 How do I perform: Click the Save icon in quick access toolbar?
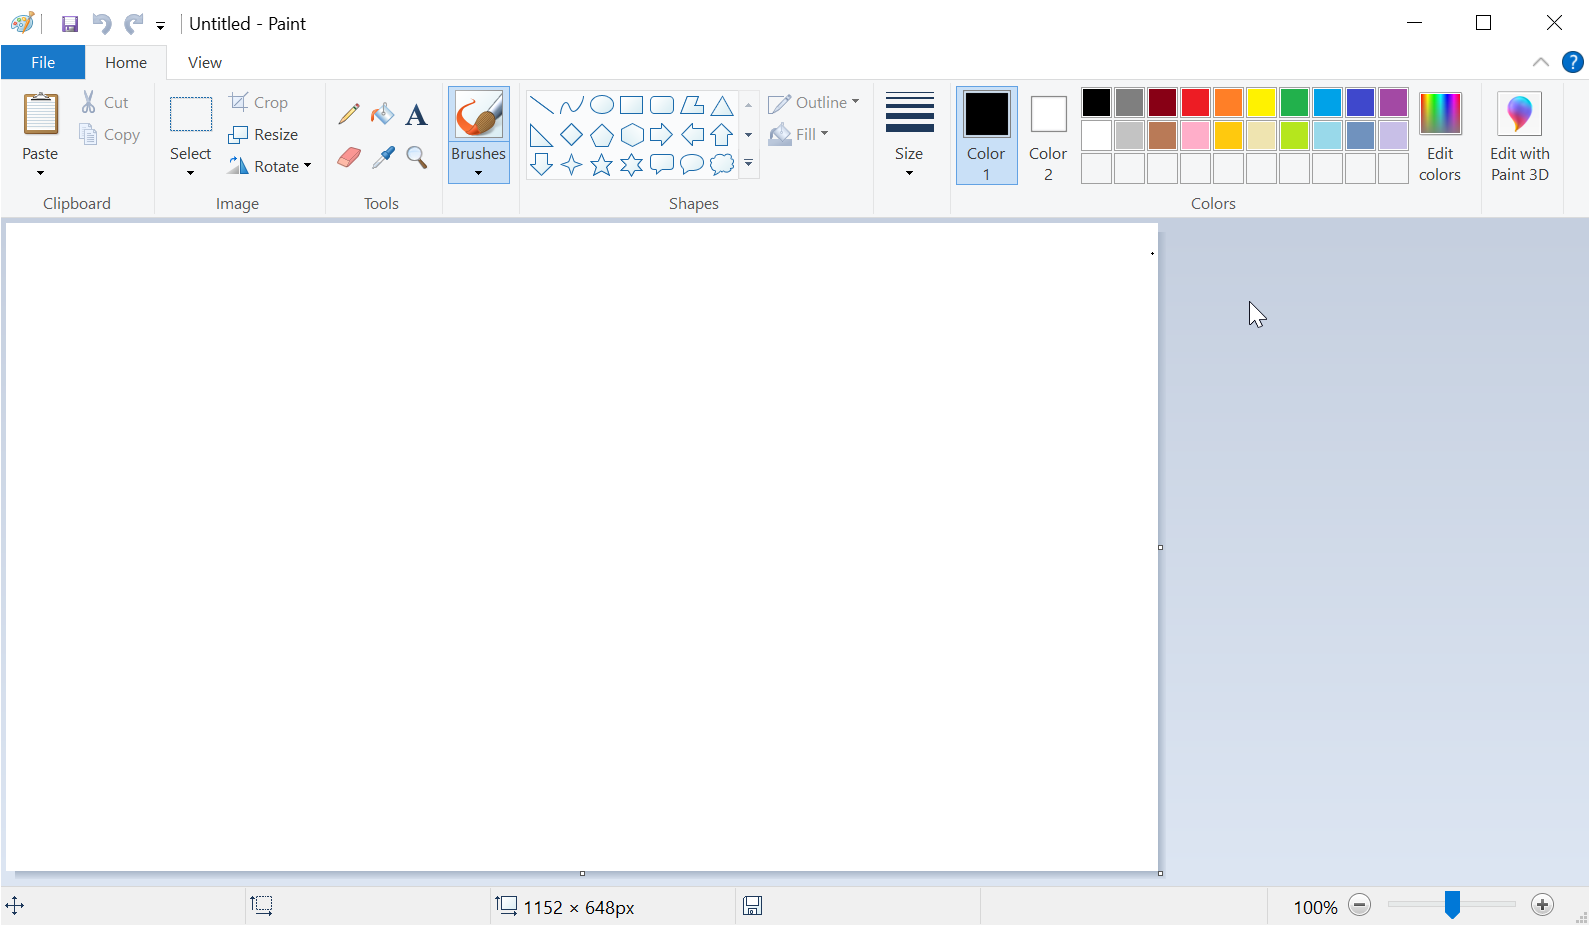tap(70, 24)
